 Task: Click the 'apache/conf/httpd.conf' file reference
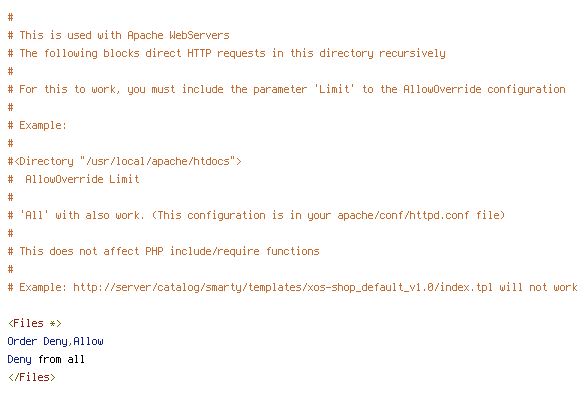point(403,215)
